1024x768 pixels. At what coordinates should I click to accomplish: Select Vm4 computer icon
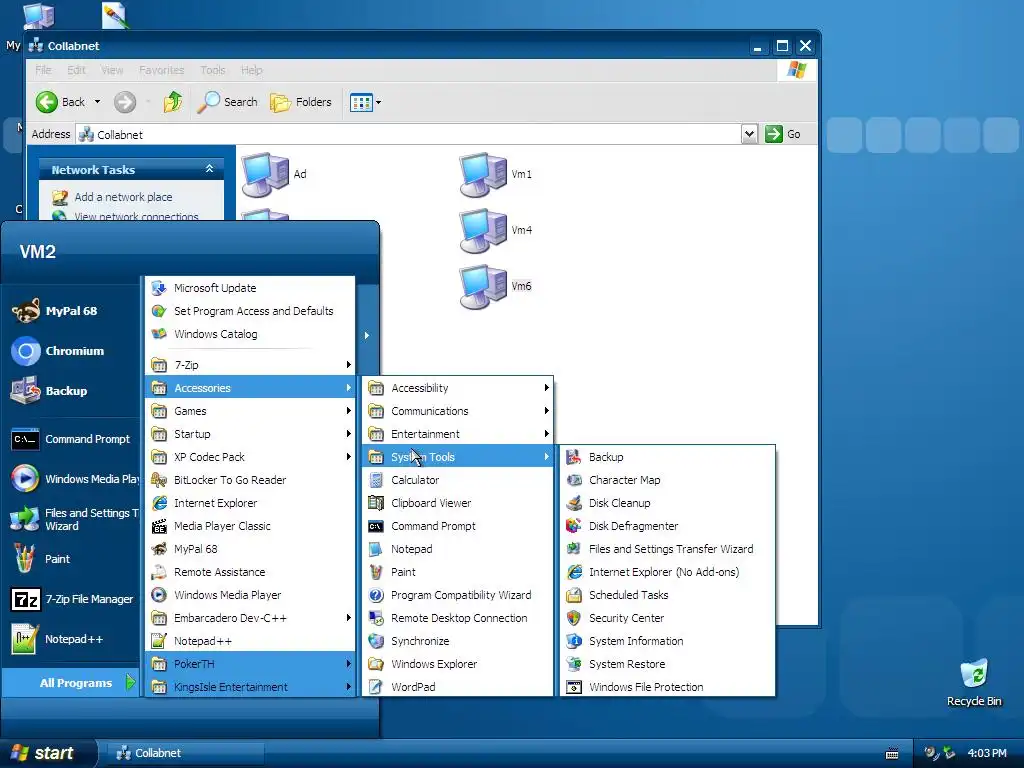point(496,231)
